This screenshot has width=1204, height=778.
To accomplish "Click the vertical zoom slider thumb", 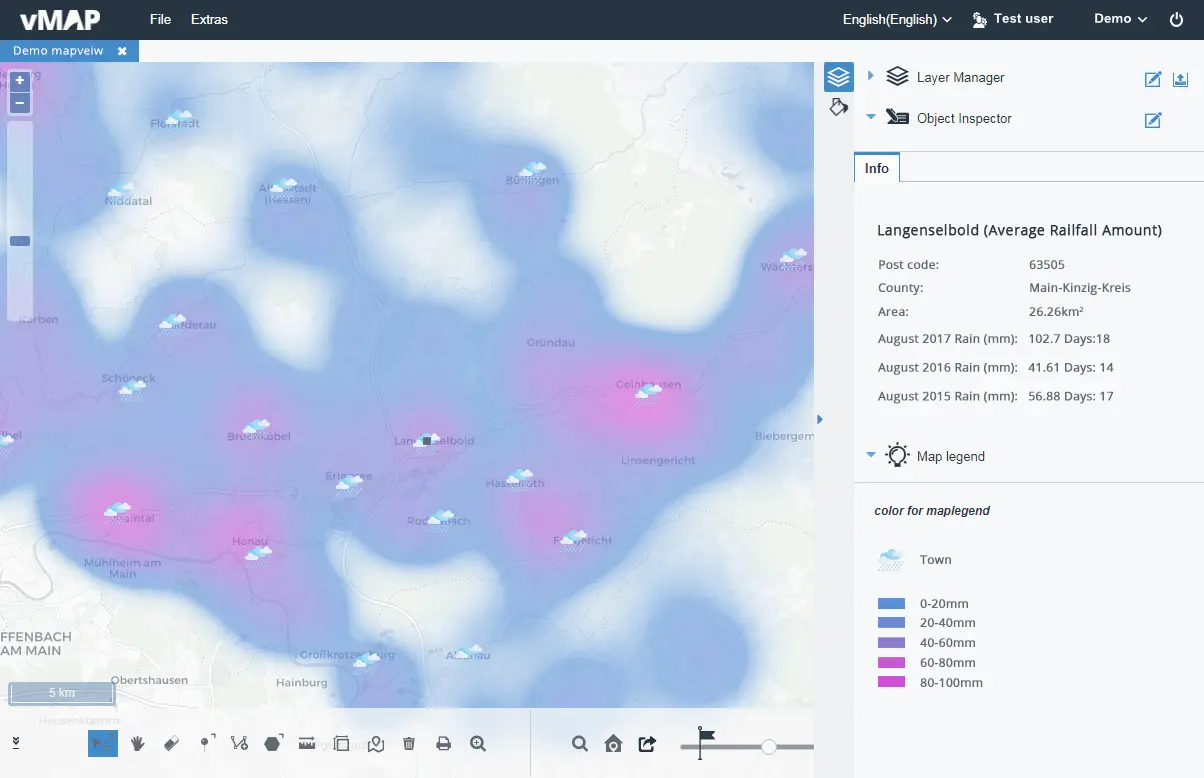I will click(x=19, y=241).
